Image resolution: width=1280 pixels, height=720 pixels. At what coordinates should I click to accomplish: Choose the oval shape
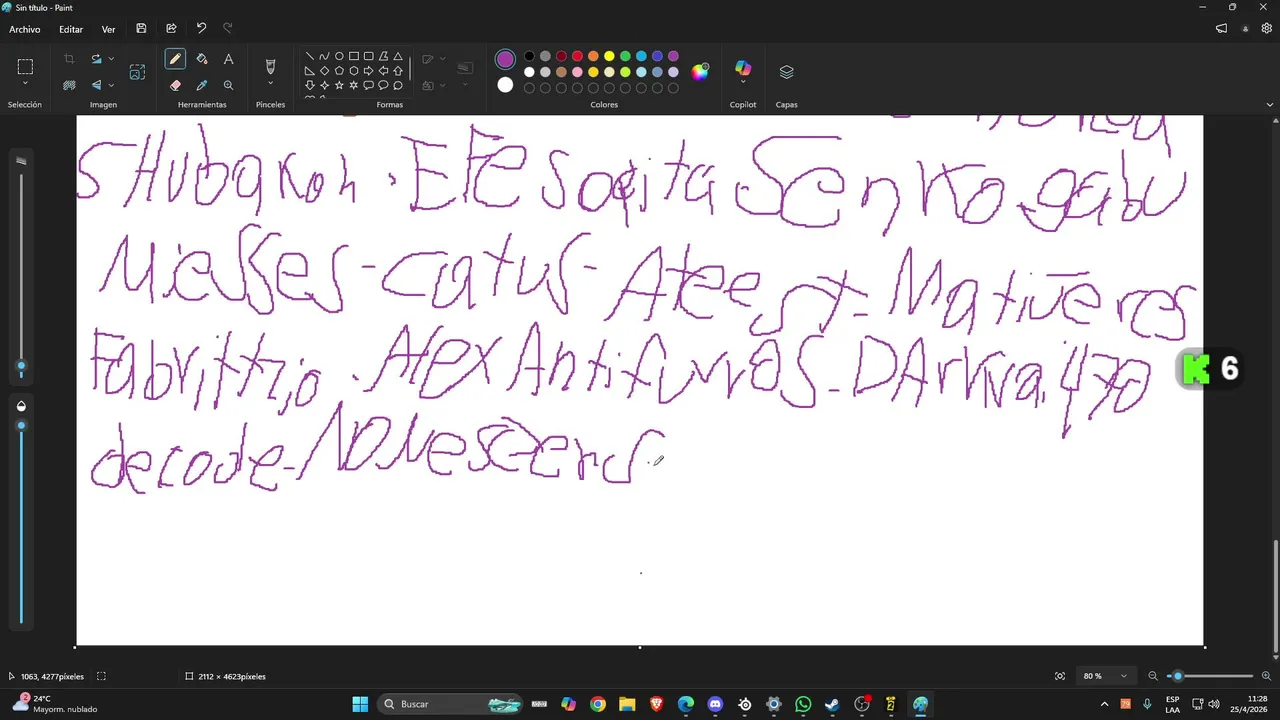(x=339, y=56)
